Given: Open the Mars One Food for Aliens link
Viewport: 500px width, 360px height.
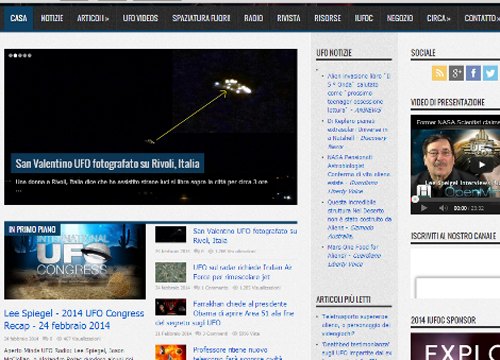Looking at the screenshot, I should coord(354,256).
